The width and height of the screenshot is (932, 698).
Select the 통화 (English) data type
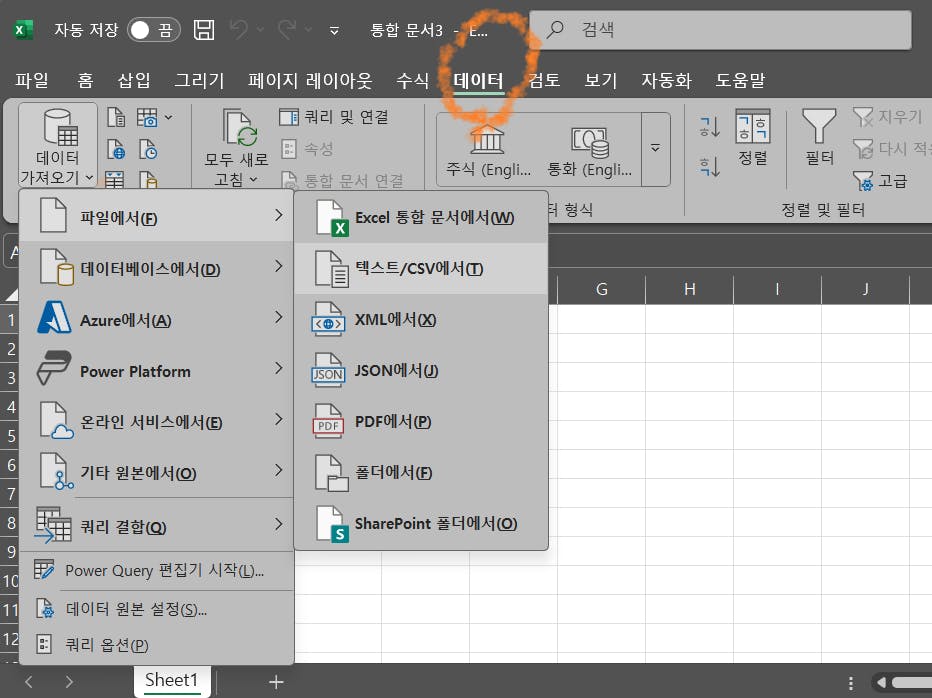click(x=590, y=149)
